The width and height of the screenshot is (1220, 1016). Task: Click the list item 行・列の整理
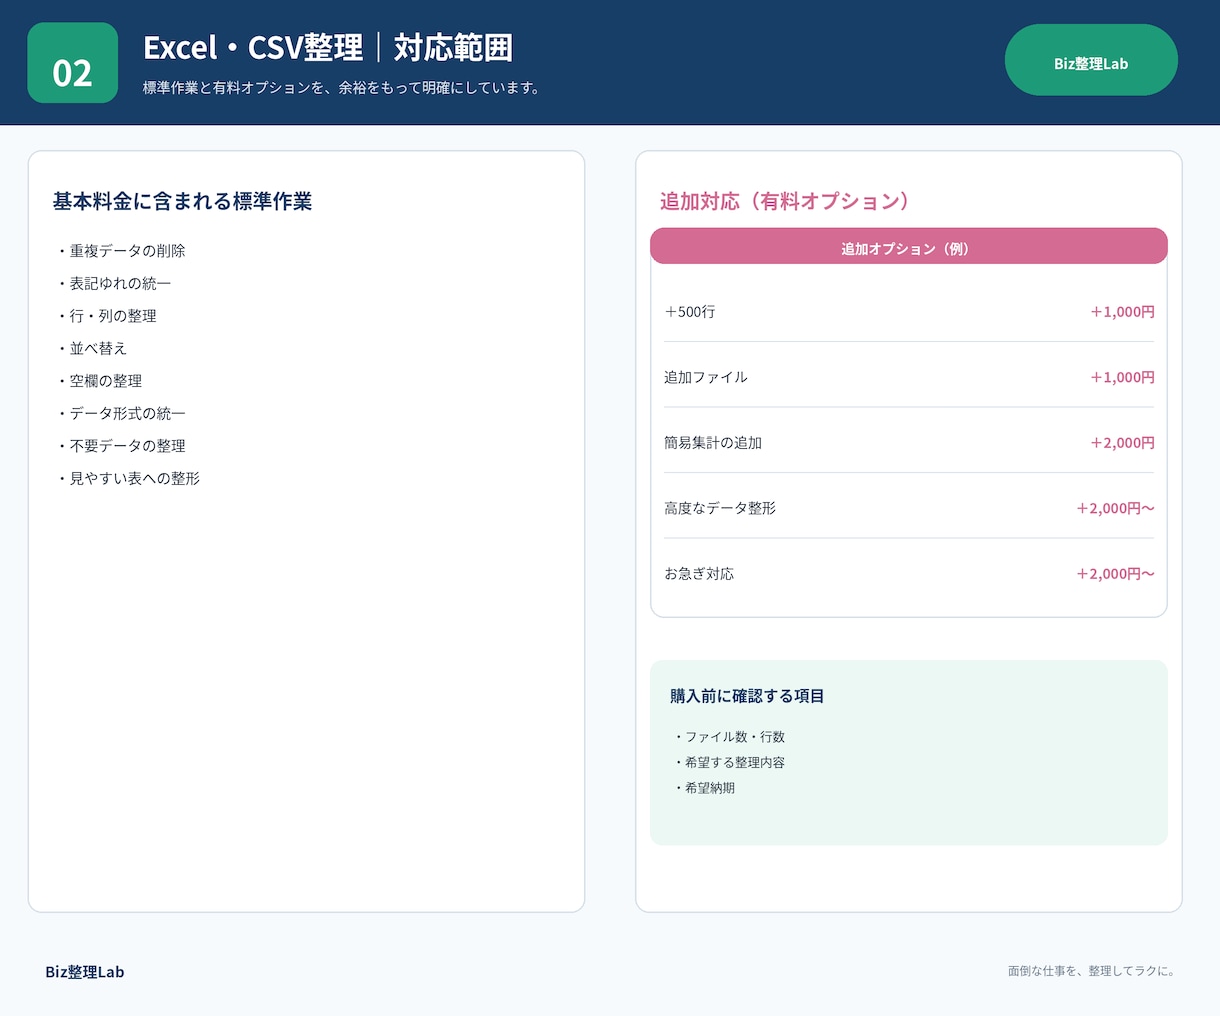[106, 316]
